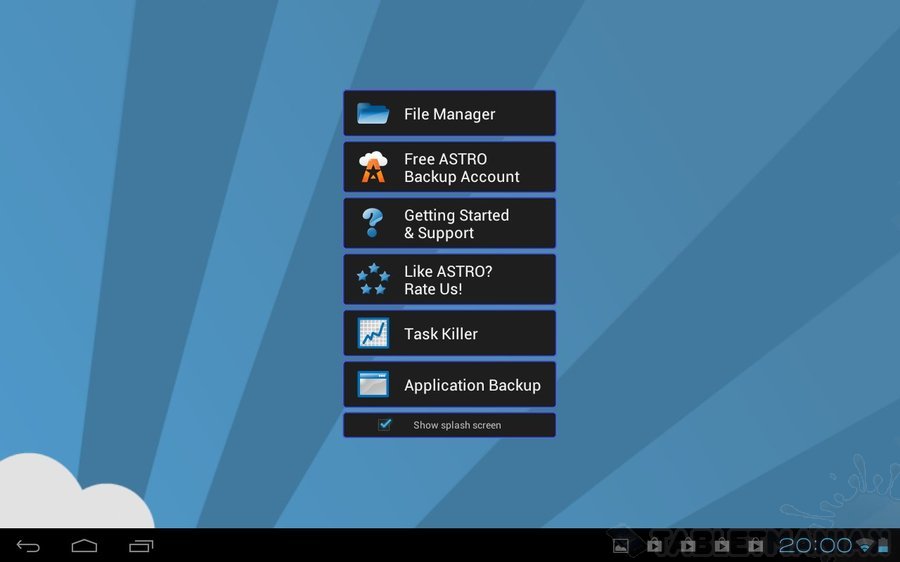Viewport: 900px width, 562px height.
Task: Click the Application Backup window icon
Action: (x=373, y=384)
